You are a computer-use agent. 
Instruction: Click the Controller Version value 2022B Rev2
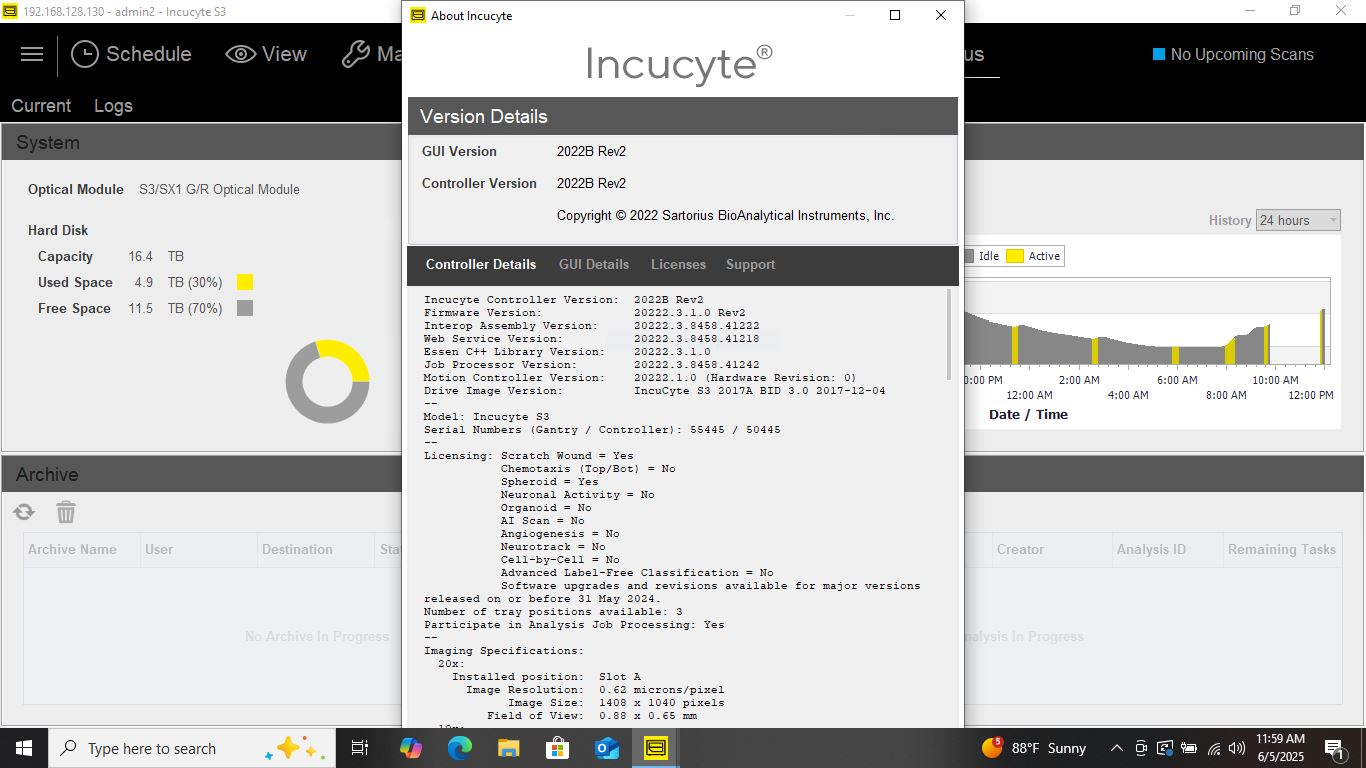coord(591,184)
